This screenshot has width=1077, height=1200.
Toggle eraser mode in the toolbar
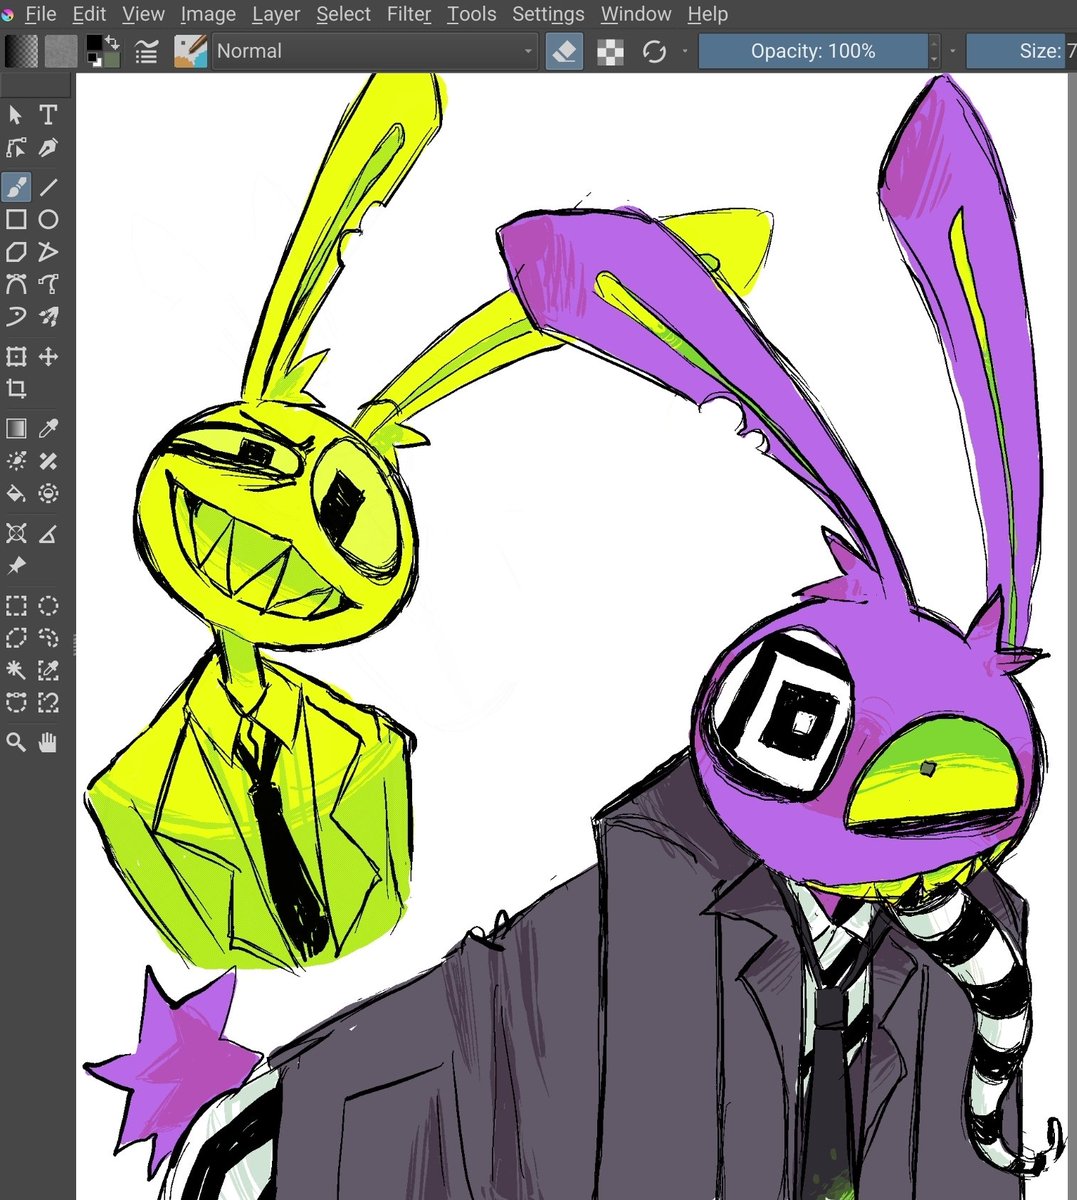tap(563, 51)
